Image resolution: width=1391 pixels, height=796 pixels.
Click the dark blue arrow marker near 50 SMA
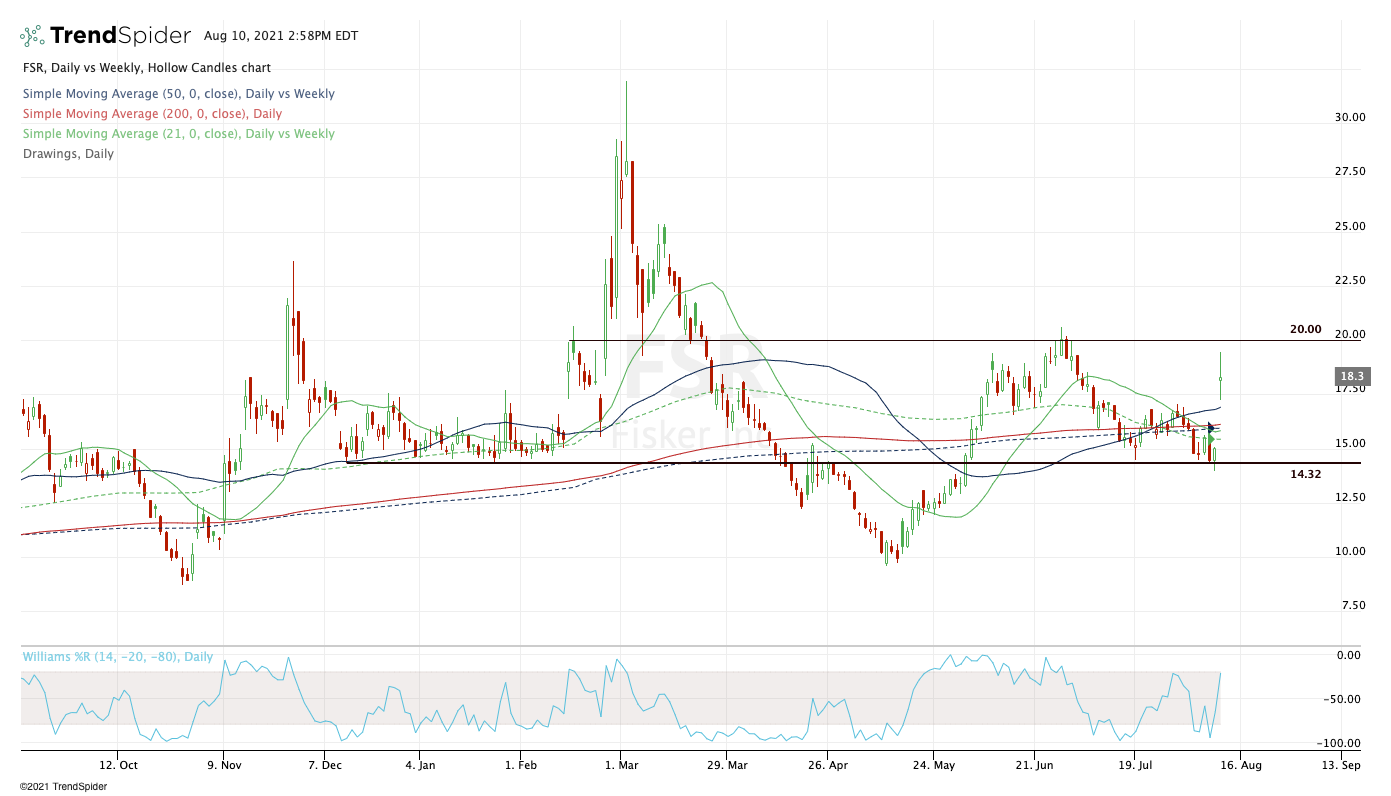(x=1211, y=428)
